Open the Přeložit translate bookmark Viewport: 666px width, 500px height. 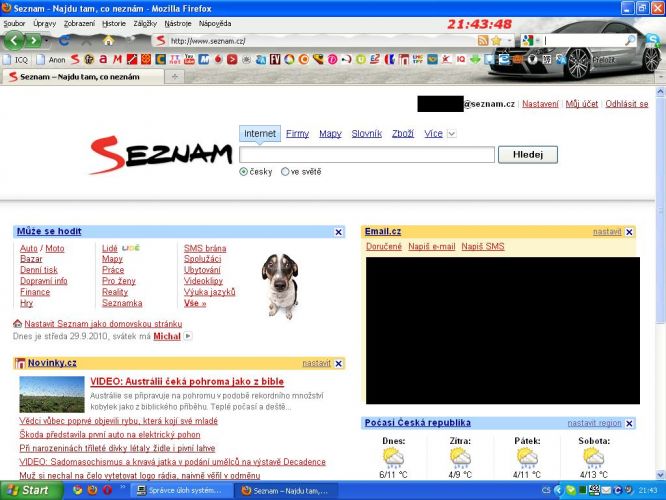coord(604,60)
